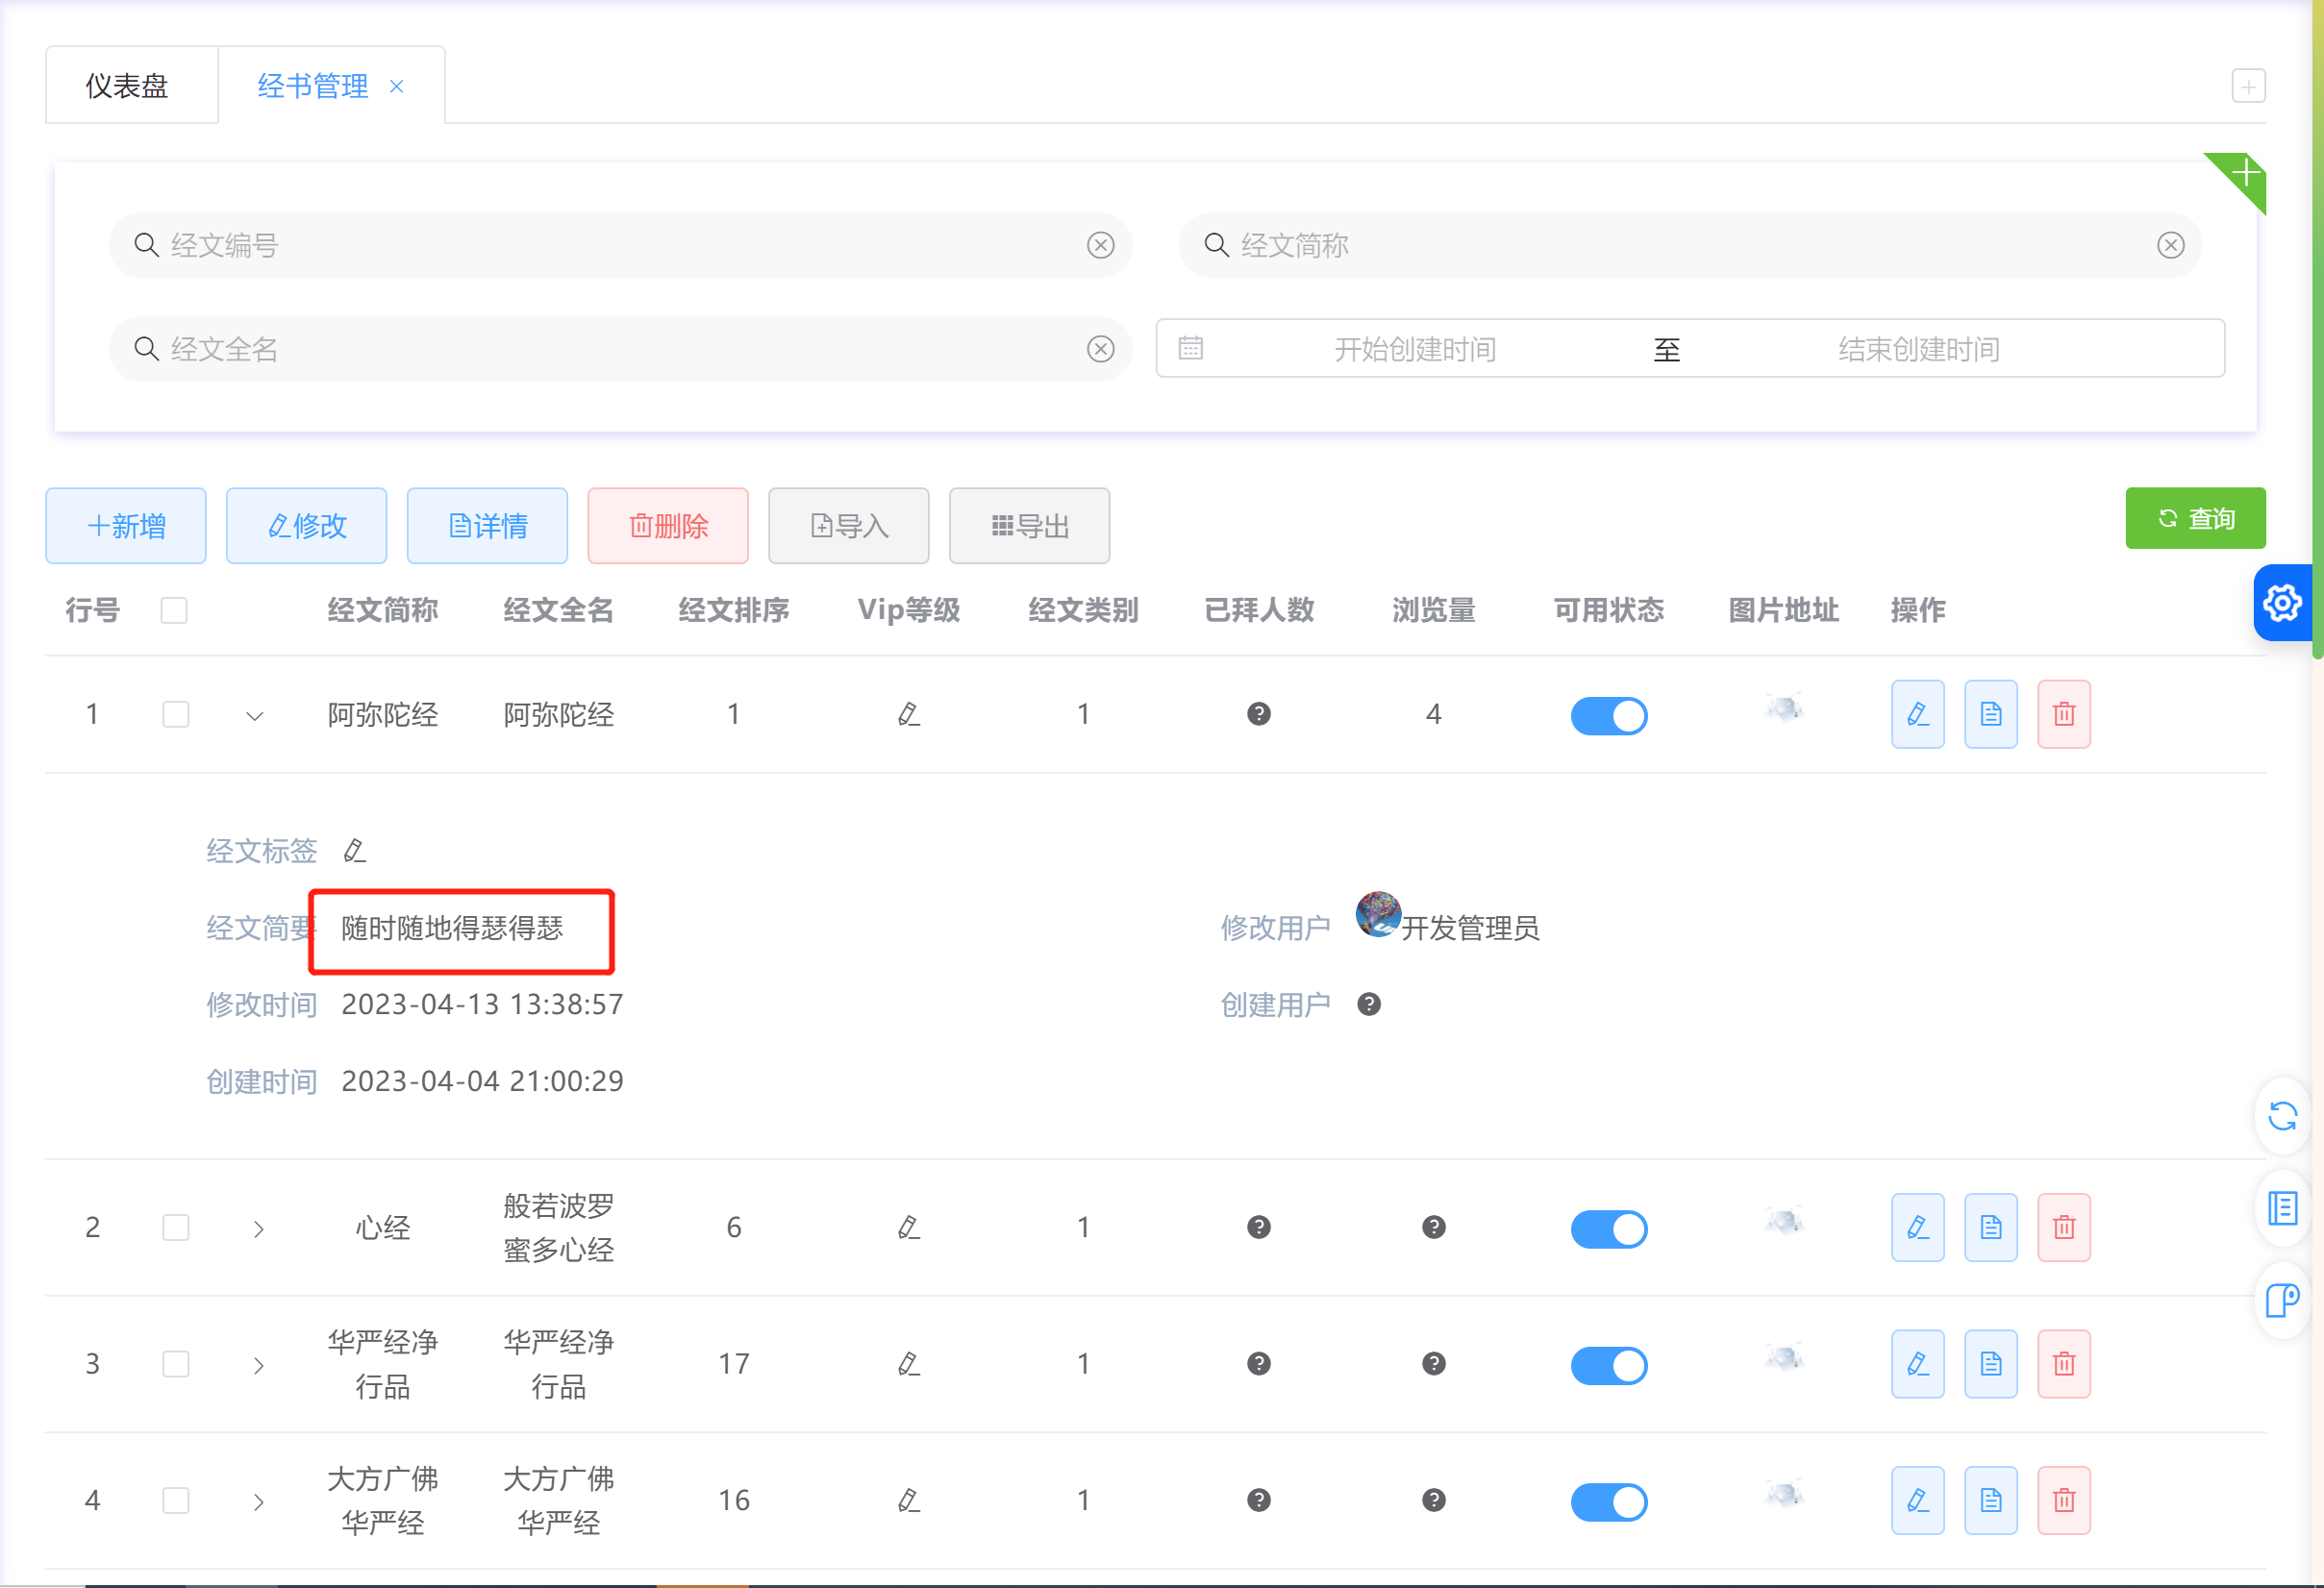2324x1588 pixels.
Task: Click the 新增 button
Action: [126, 526]
